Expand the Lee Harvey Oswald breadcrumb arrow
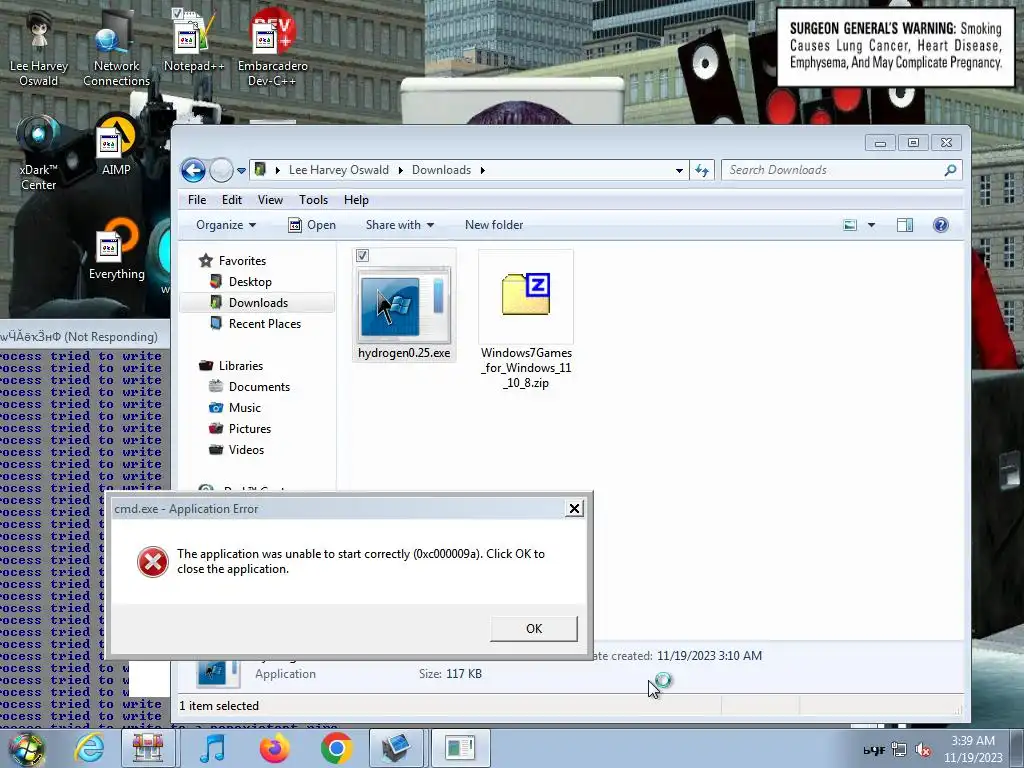Screen dimensions: 1024x768 pos(400,170)
